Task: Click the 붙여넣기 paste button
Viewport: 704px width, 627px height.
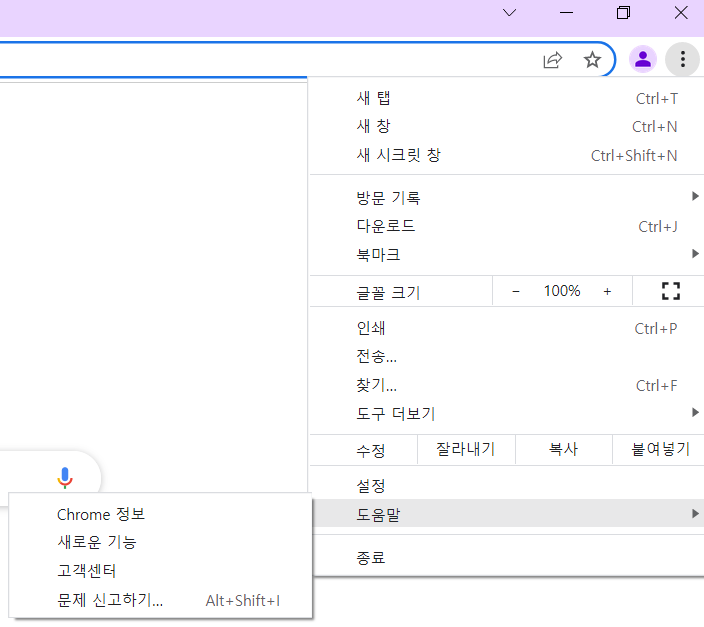Action: (660, 449)
